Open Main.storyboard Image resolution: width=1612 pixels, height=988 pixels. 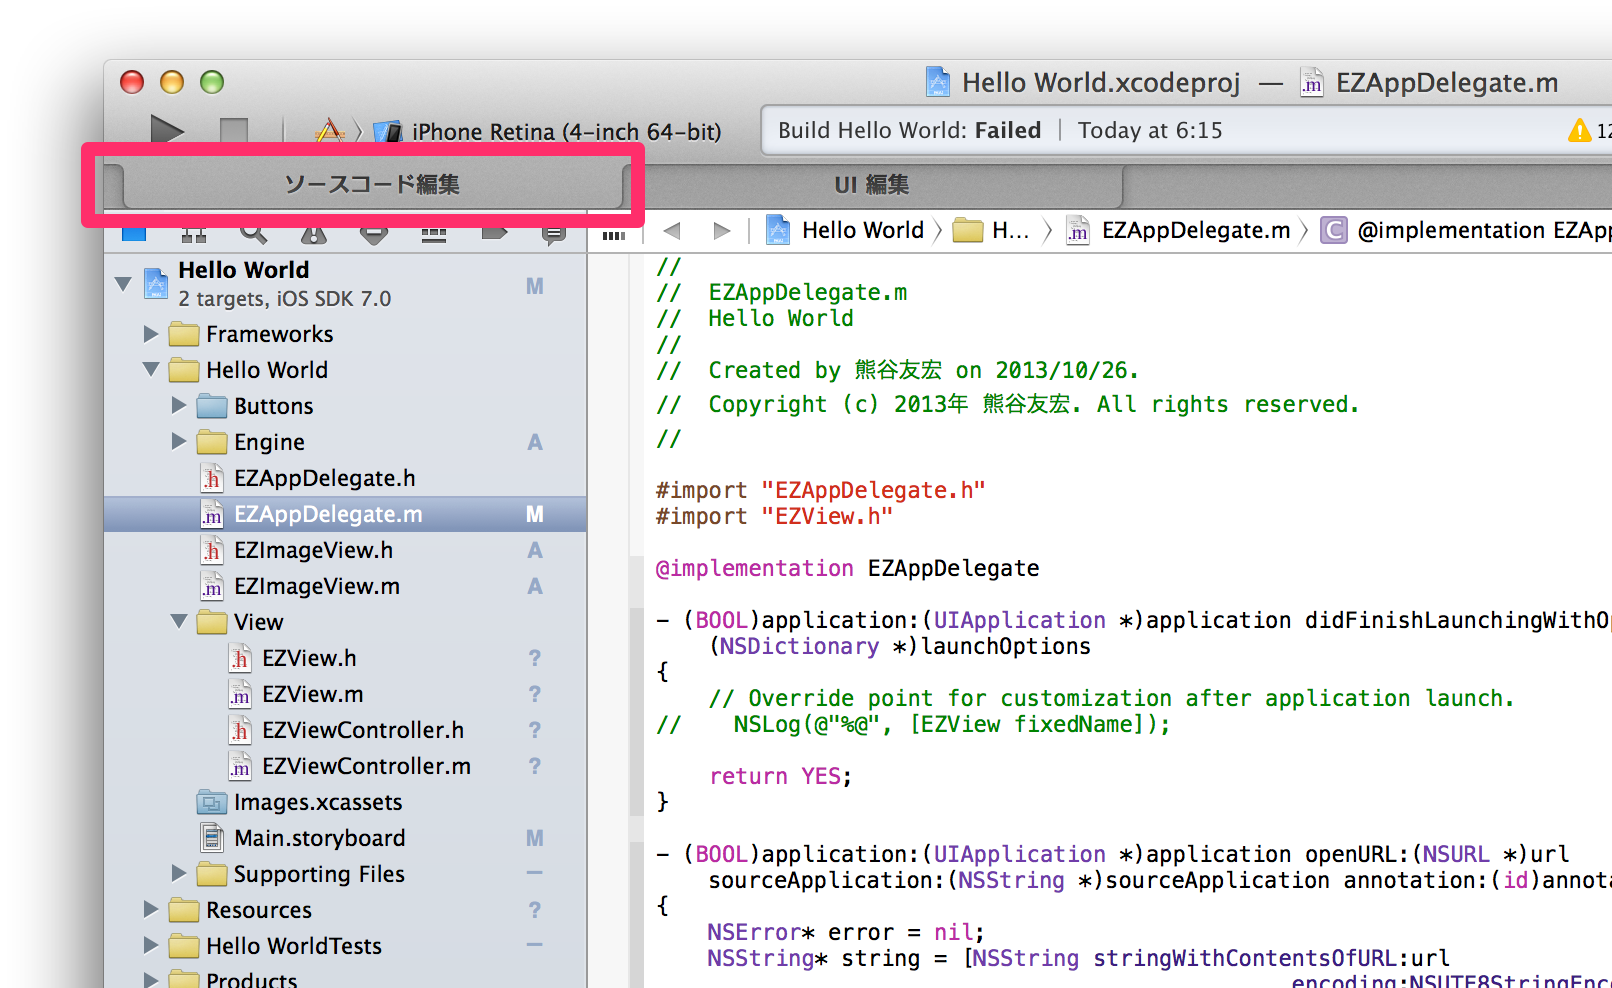345,838
